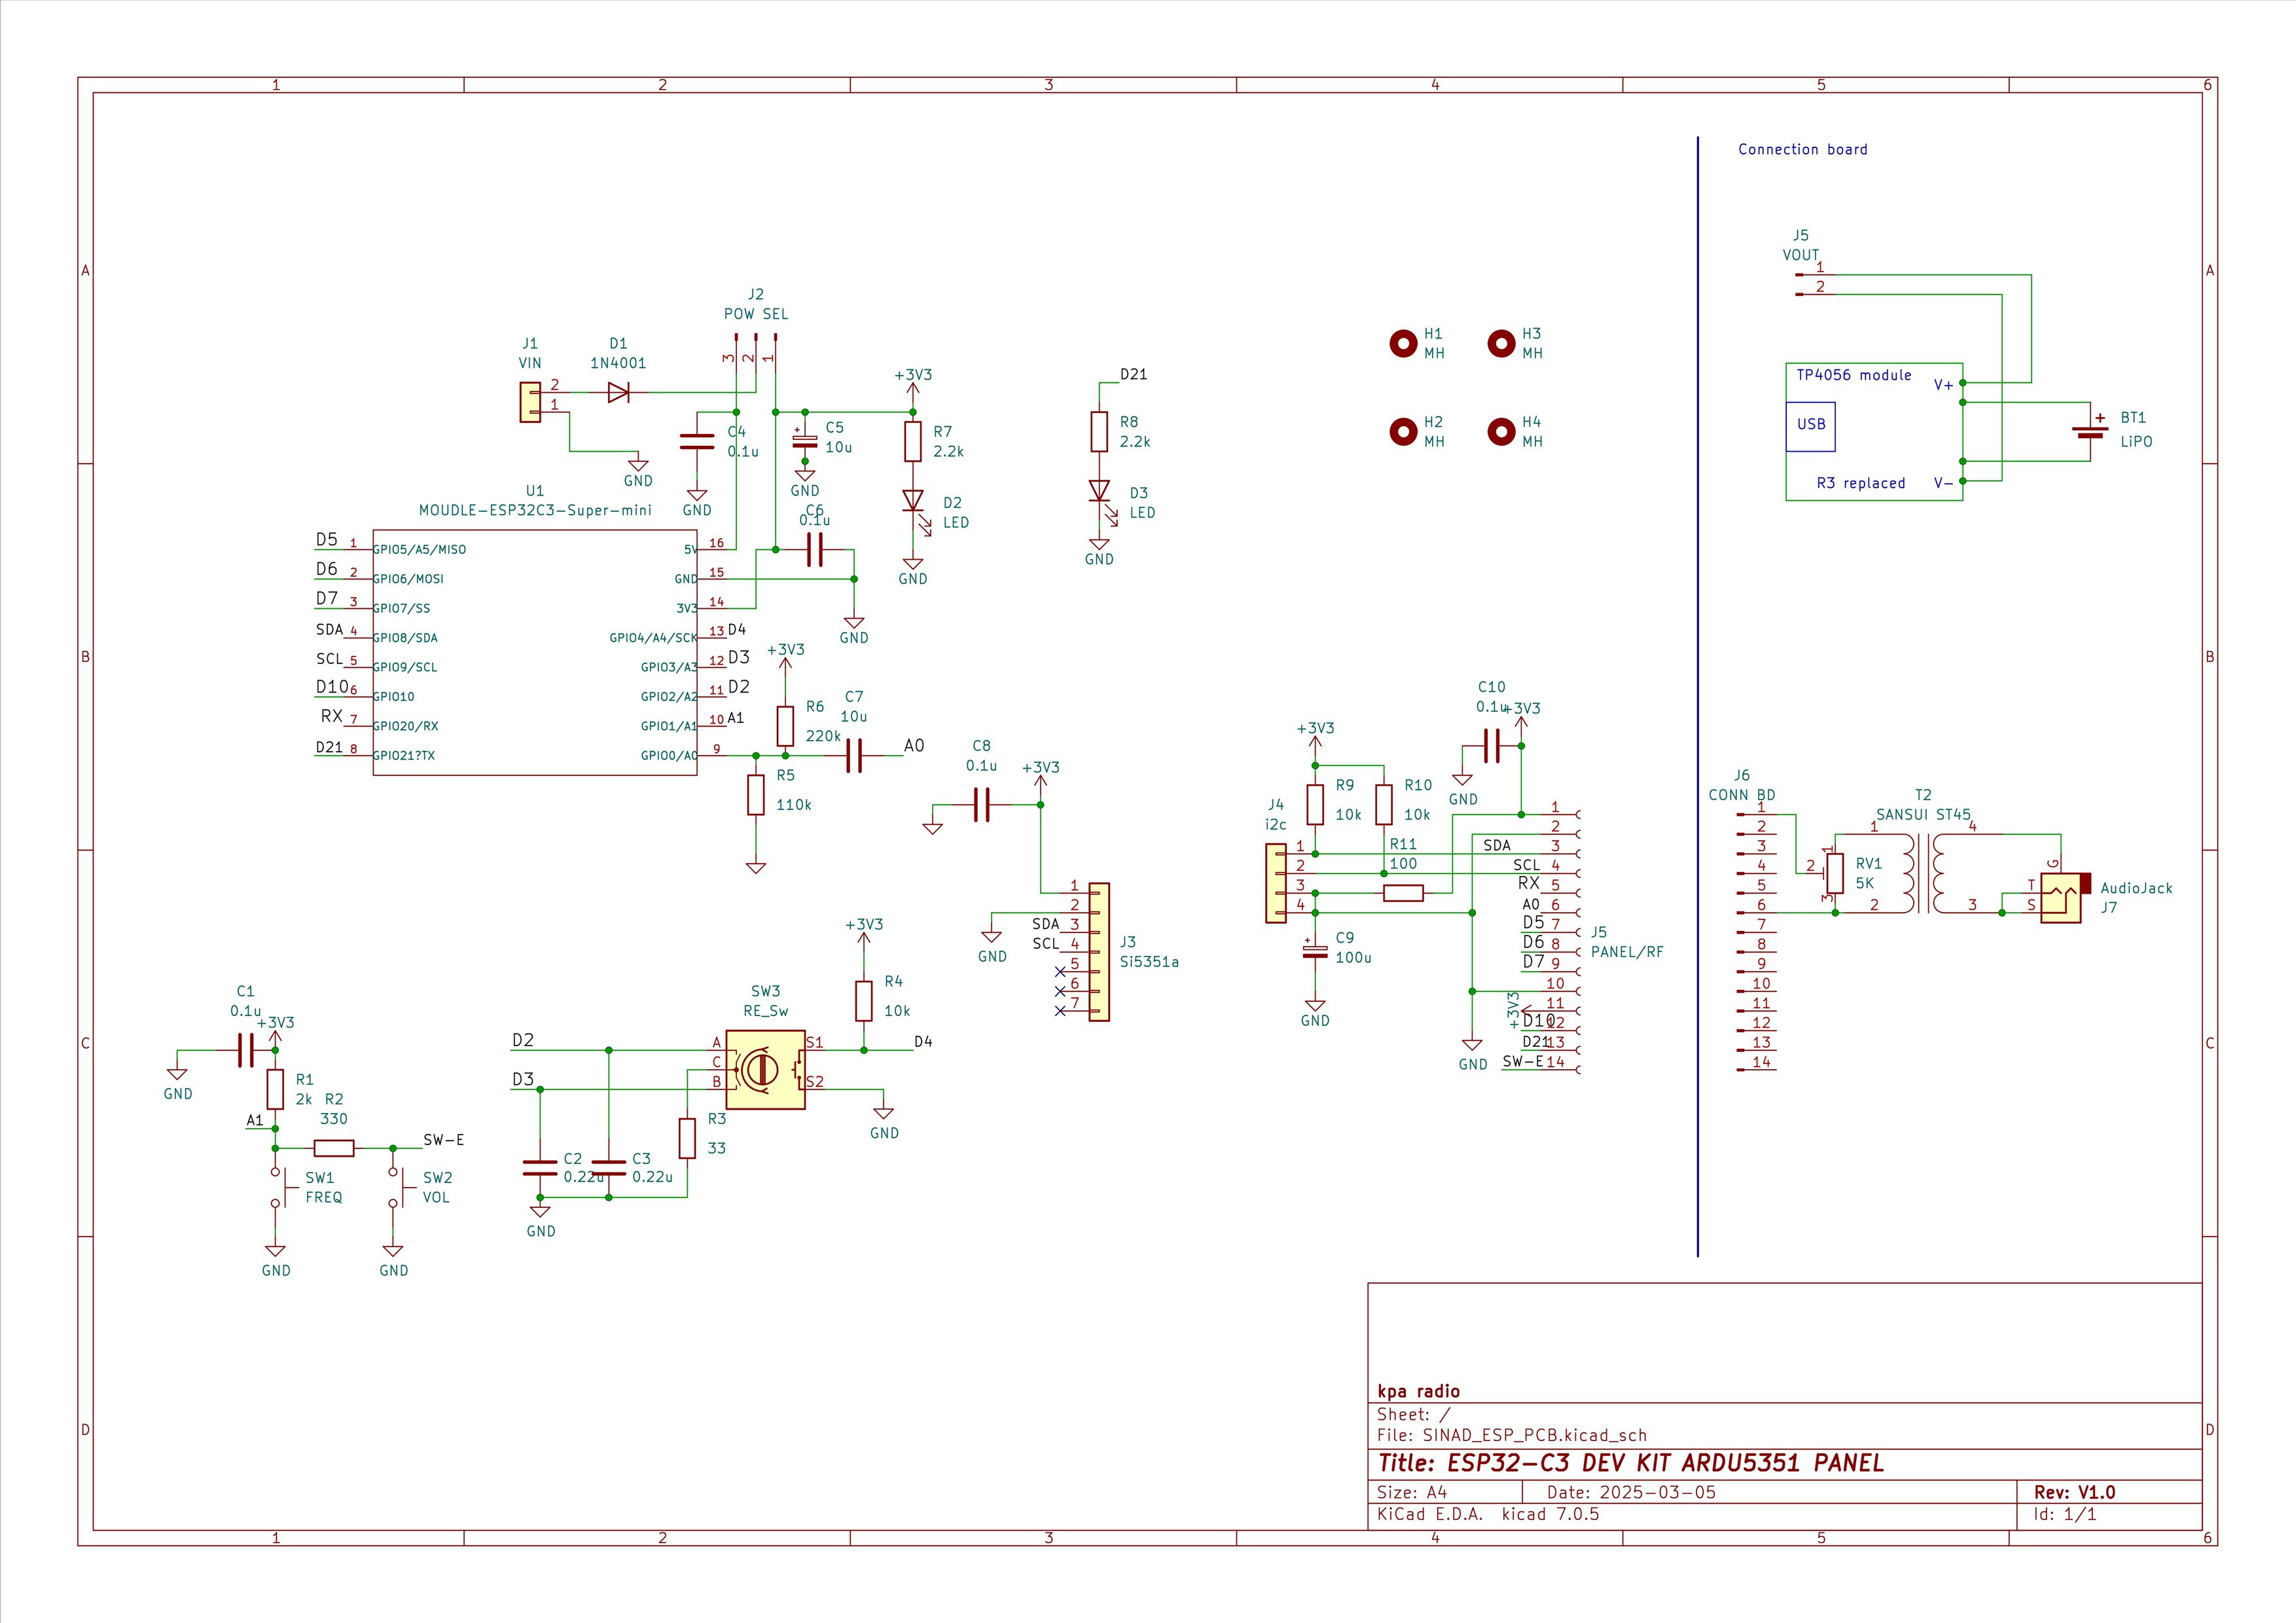Click the 'Rev: V1.0' field
The image size is (2296, 1623).
[2075, 1492]
